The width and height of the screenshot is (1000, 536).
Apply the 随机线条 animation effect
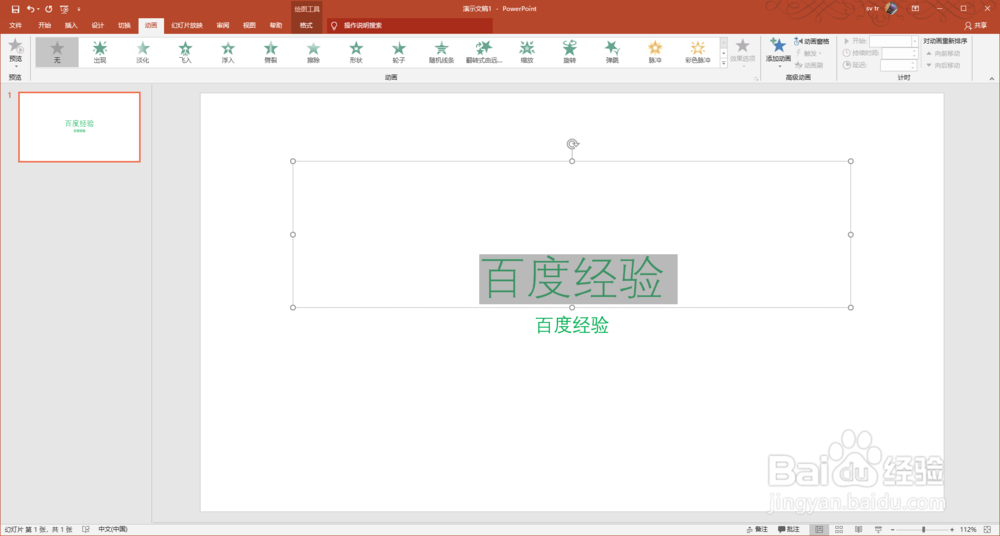[441, 52]
